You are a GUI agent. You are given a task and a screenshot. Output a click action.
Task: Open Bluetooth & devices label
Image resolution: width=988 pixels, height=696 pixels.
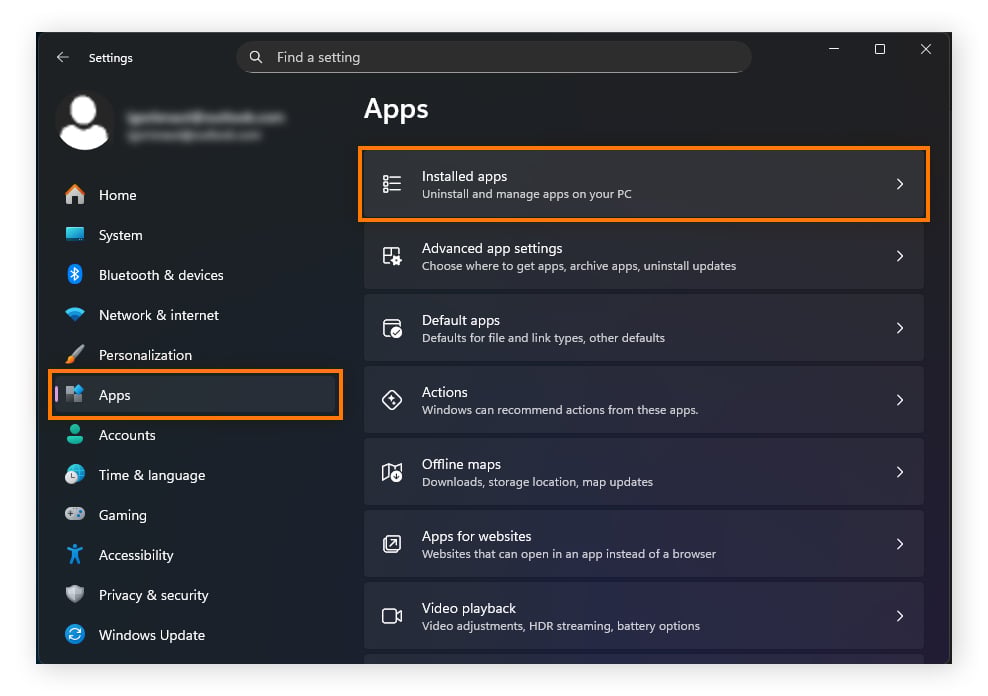coord(161,275)
